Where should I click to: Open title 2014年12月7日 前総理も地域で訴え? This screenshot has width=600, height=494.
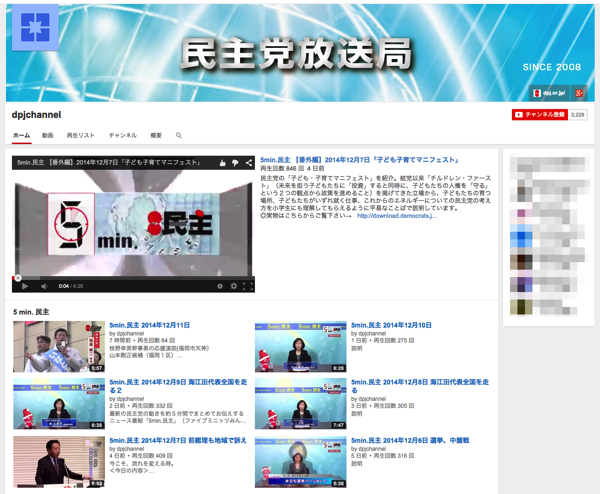[178, 440]
